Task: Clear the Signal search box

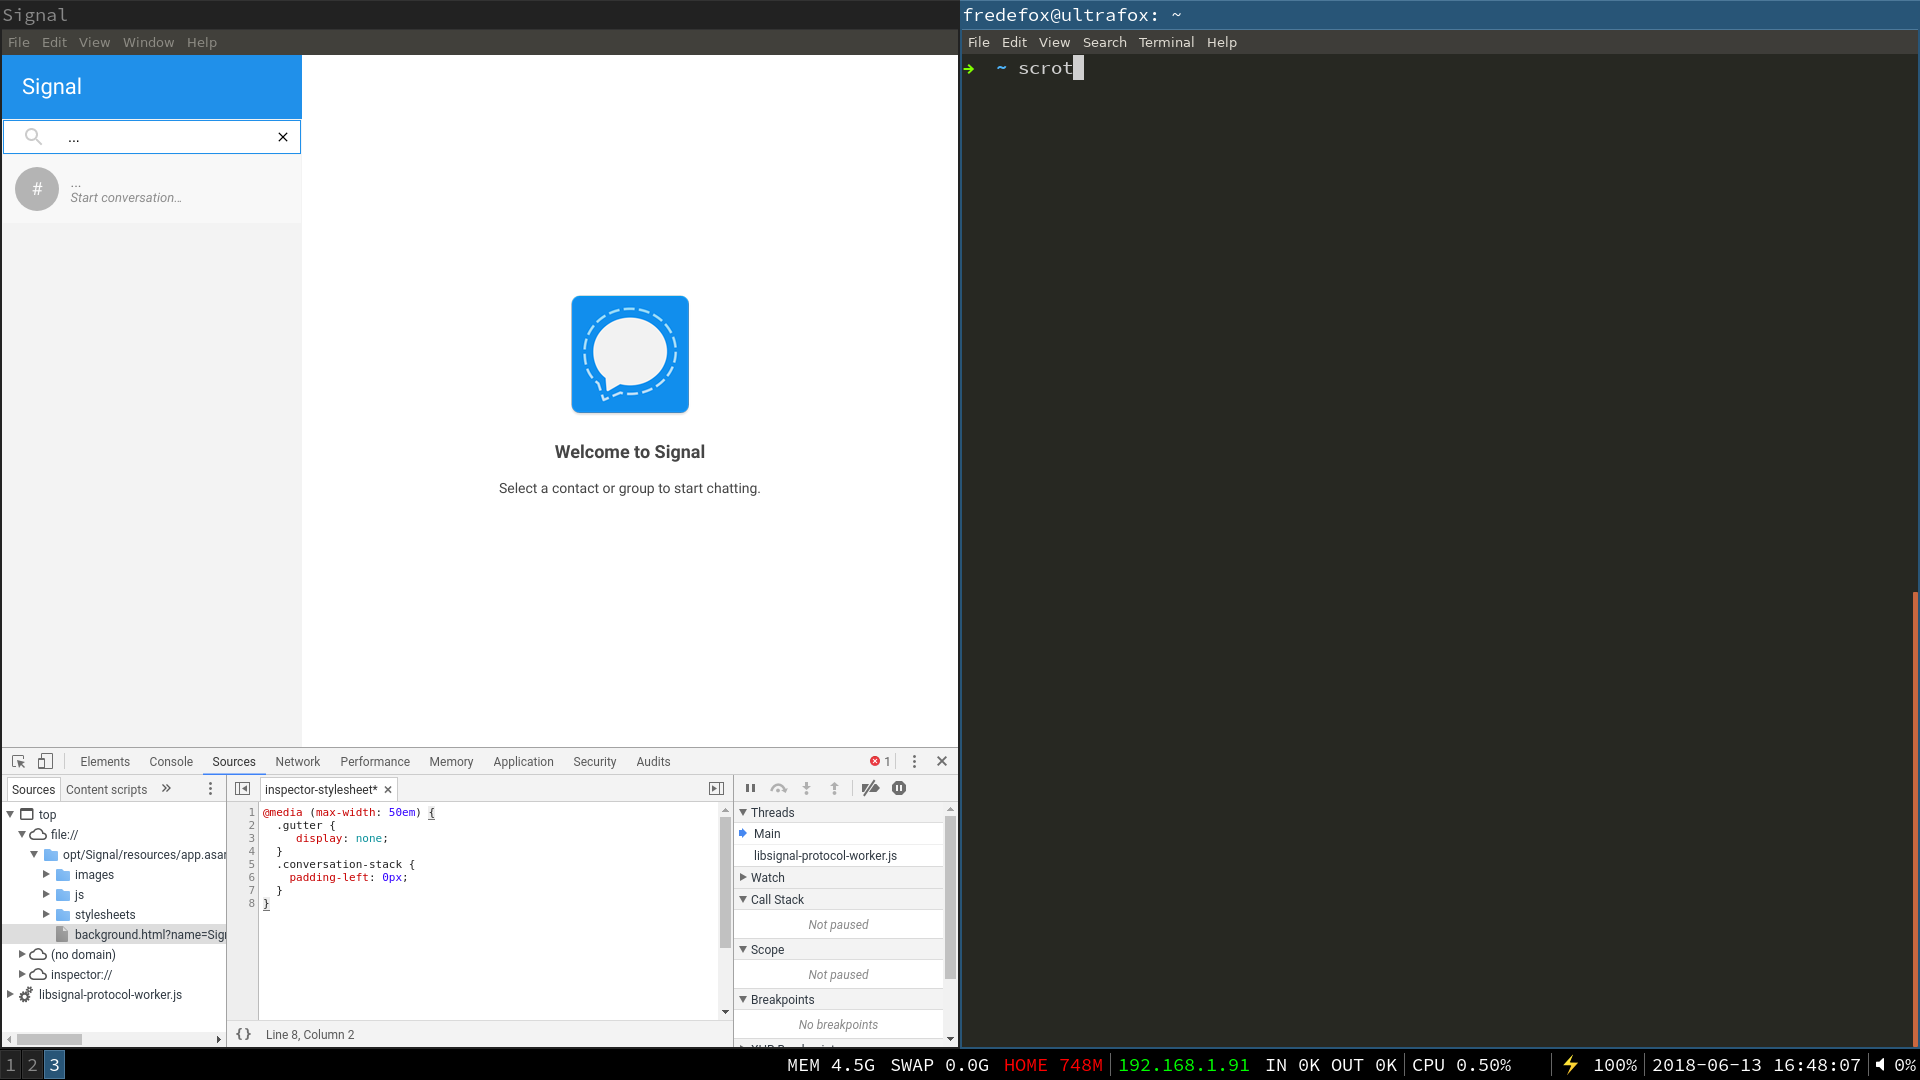Action: (283, 137)
